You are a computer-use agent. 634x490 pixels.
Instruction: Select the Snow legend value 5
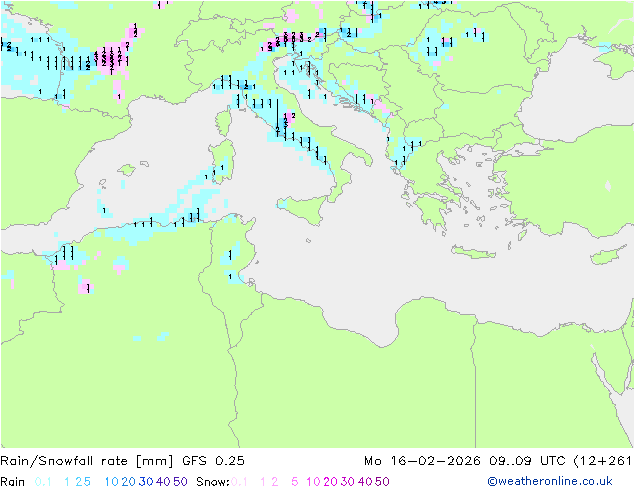[x=295, y=482]
